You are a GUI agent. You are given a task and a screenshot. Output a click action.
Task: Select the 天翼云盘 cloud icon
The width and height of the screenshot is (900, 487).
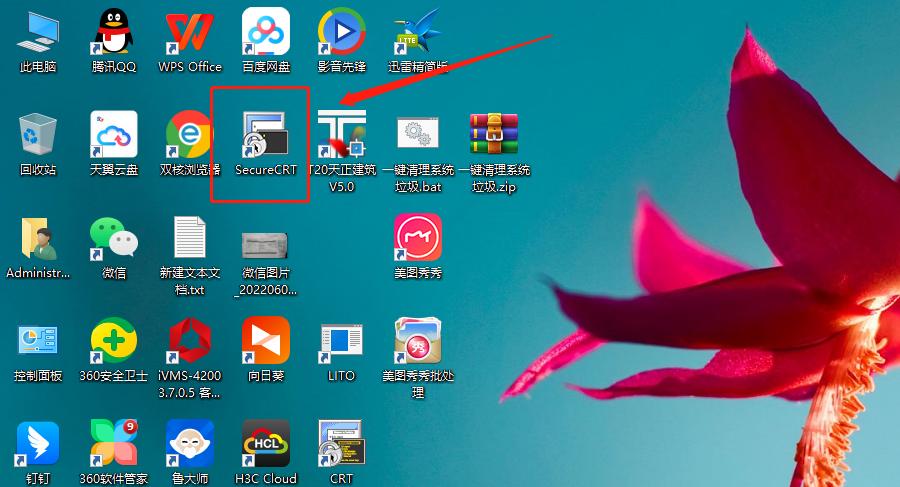tap(114, 134)
